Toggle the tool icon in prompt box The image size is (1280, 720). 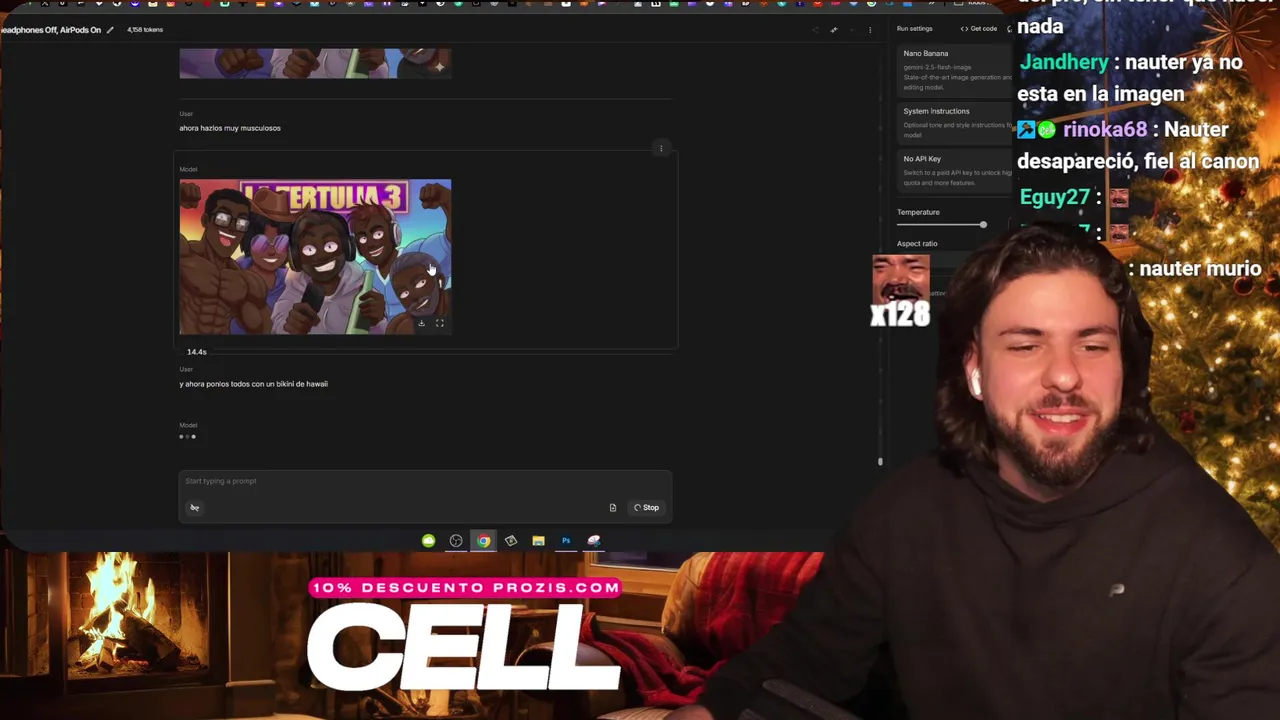195,507
